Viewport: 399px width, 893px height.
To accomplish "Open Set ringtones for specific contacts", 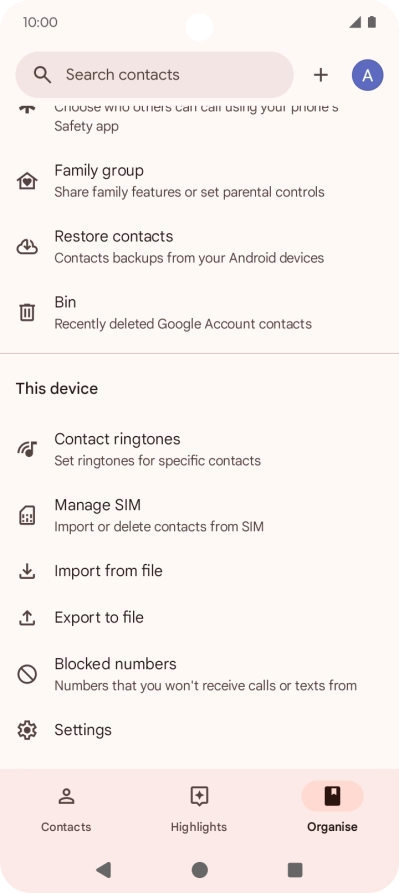I will coord(158,461).
